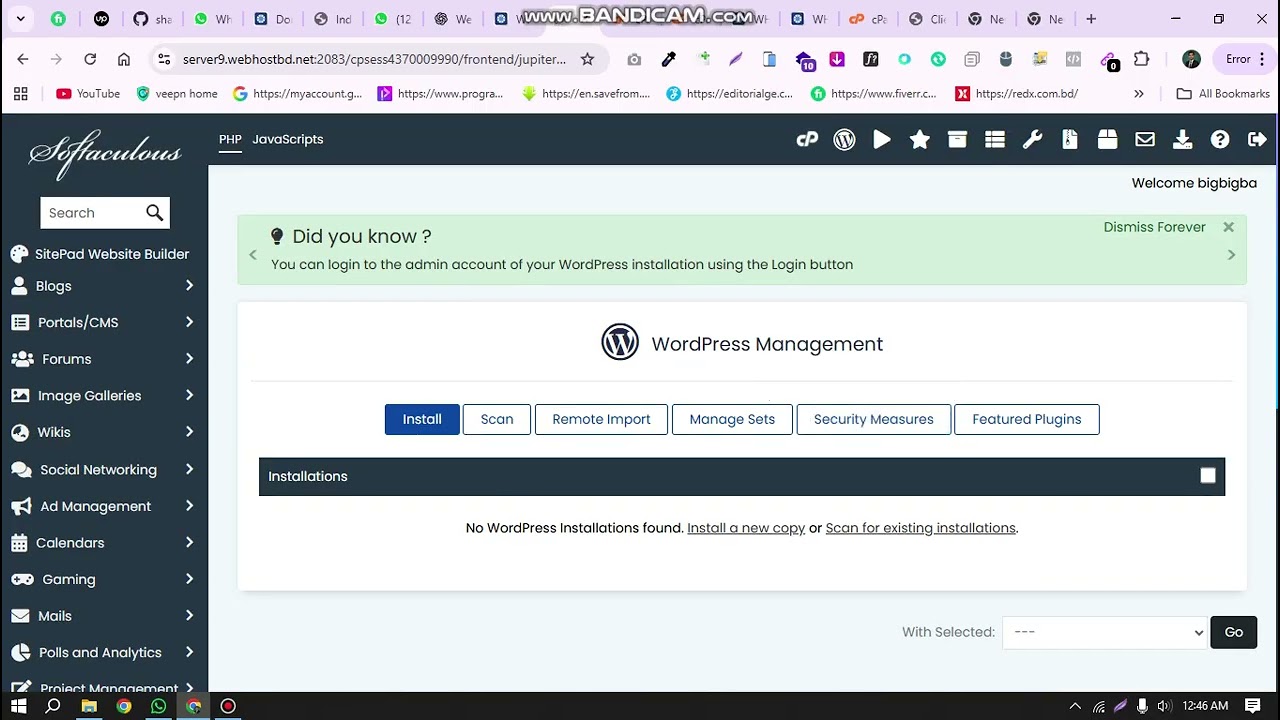This screenshot has width=1280, height=720.
Task: Open WordPress Manager icon in Softaculous header
Action: coord(845,140)
